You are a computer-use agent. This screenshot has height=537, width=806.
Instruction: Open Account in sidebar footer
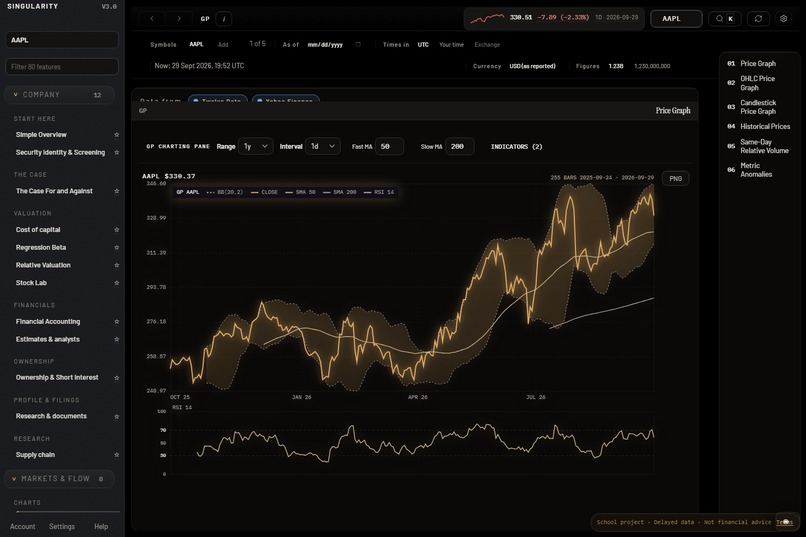(23, 527)
